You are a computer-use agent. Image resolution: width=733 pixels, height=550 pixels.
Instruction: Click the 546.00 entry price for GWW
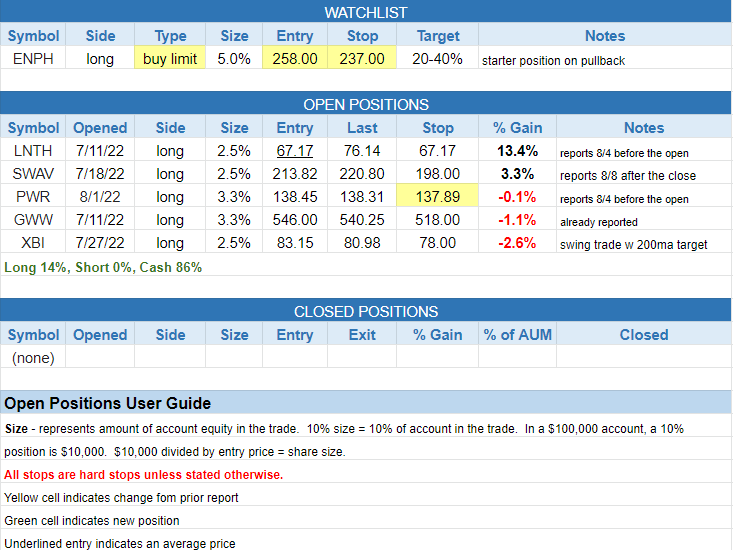click(x=295, y=220)
